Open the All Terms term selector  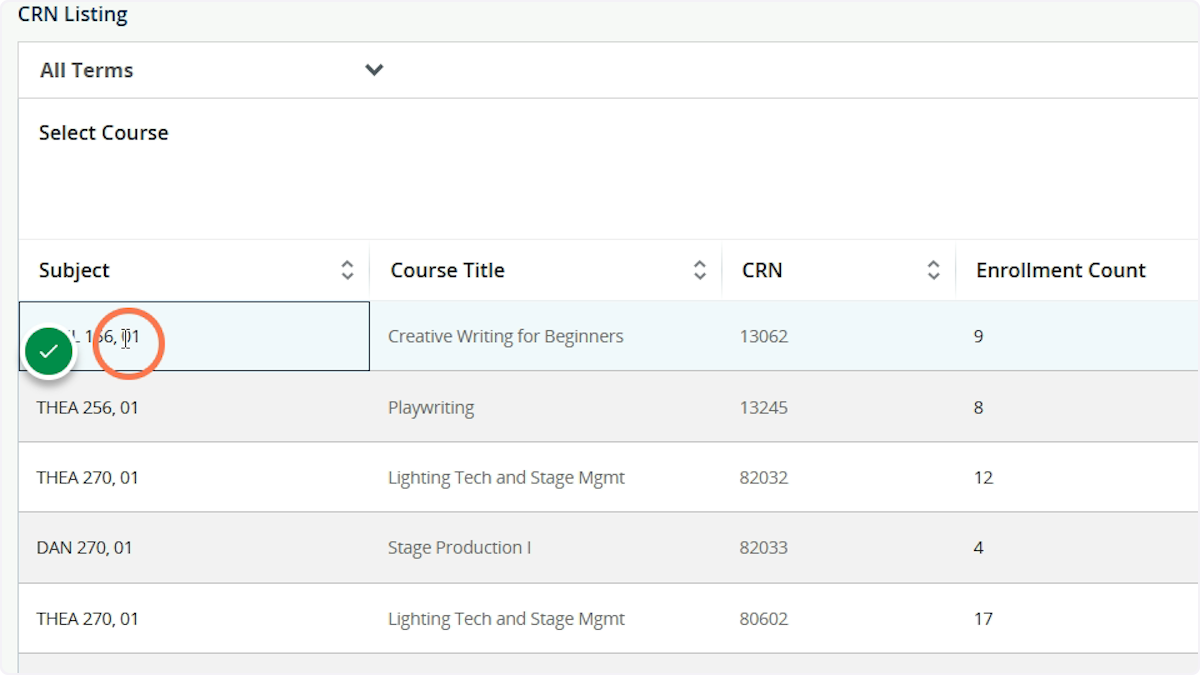click(87, 70)
